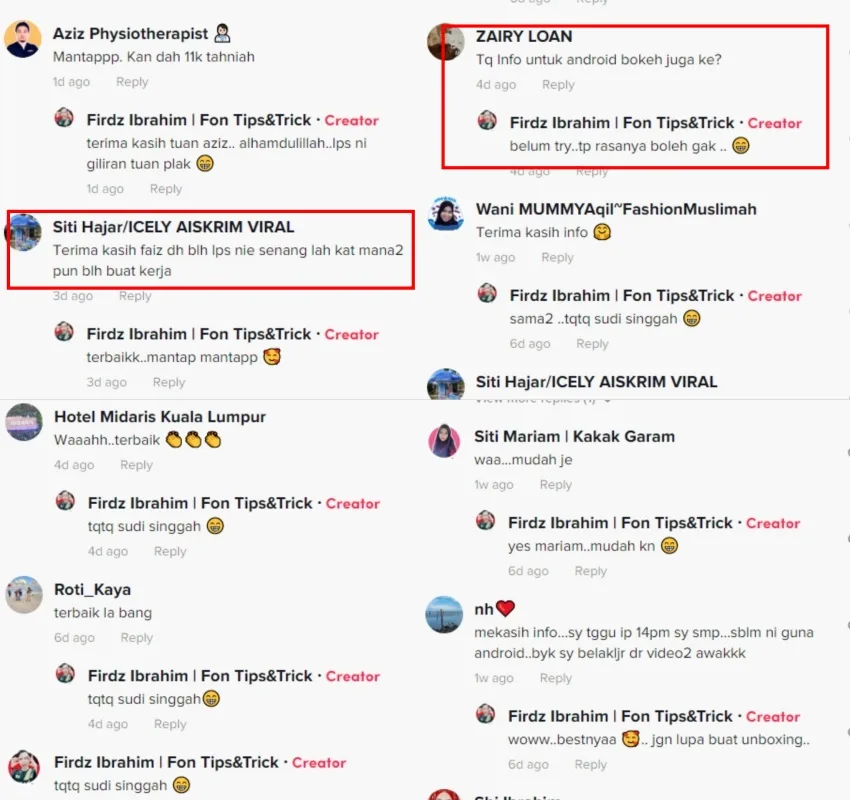Reply to Wani MUMMYAqil's comment
The height and width of the screenshot is (800, 850).
[557, 257]
